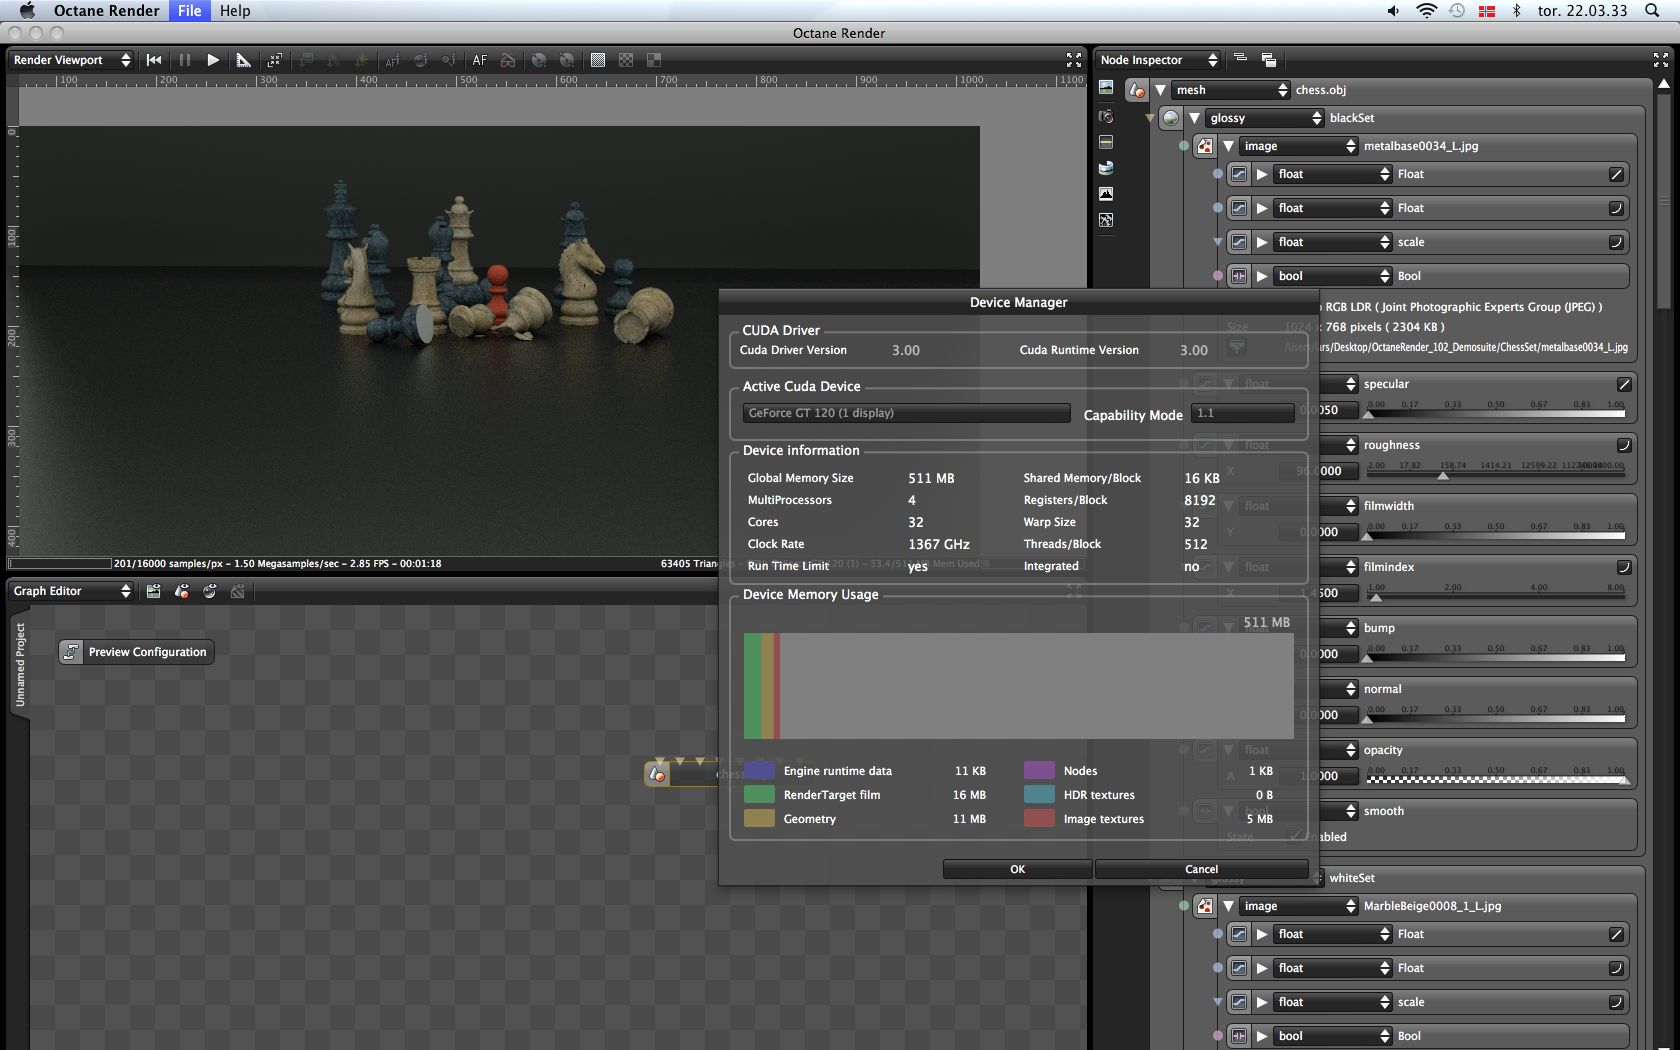Open the Help menu
The height and width of the screenshot is (1050, 1680).
235,11
